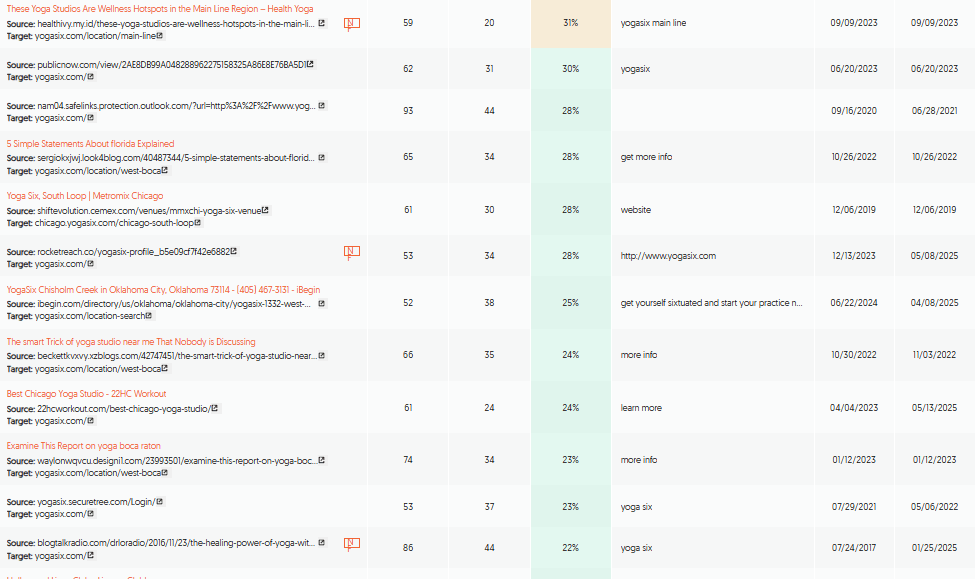Open external link icon for publicnow.com source

click(x=310, y=64)
